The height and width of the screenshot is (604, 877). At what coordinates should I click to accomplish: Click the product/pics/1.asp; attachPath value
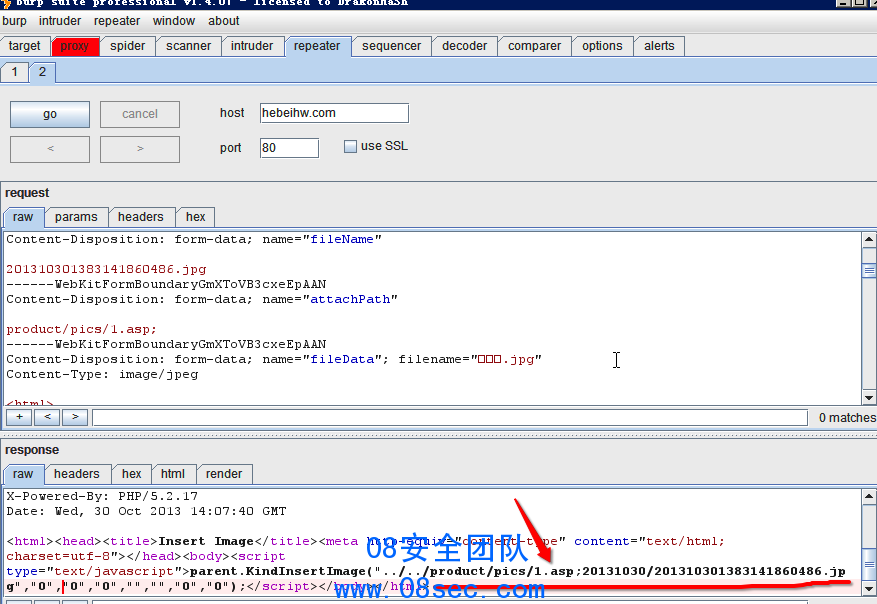pyautogui.click(x=81, y=329)
